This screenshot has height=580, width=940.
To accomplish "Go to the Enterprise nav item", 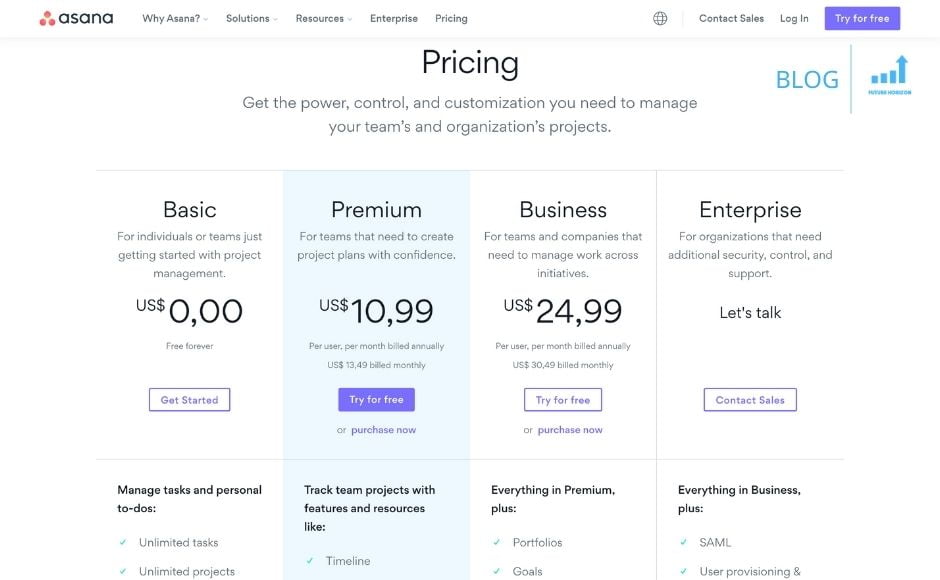I will coord(394,18).
